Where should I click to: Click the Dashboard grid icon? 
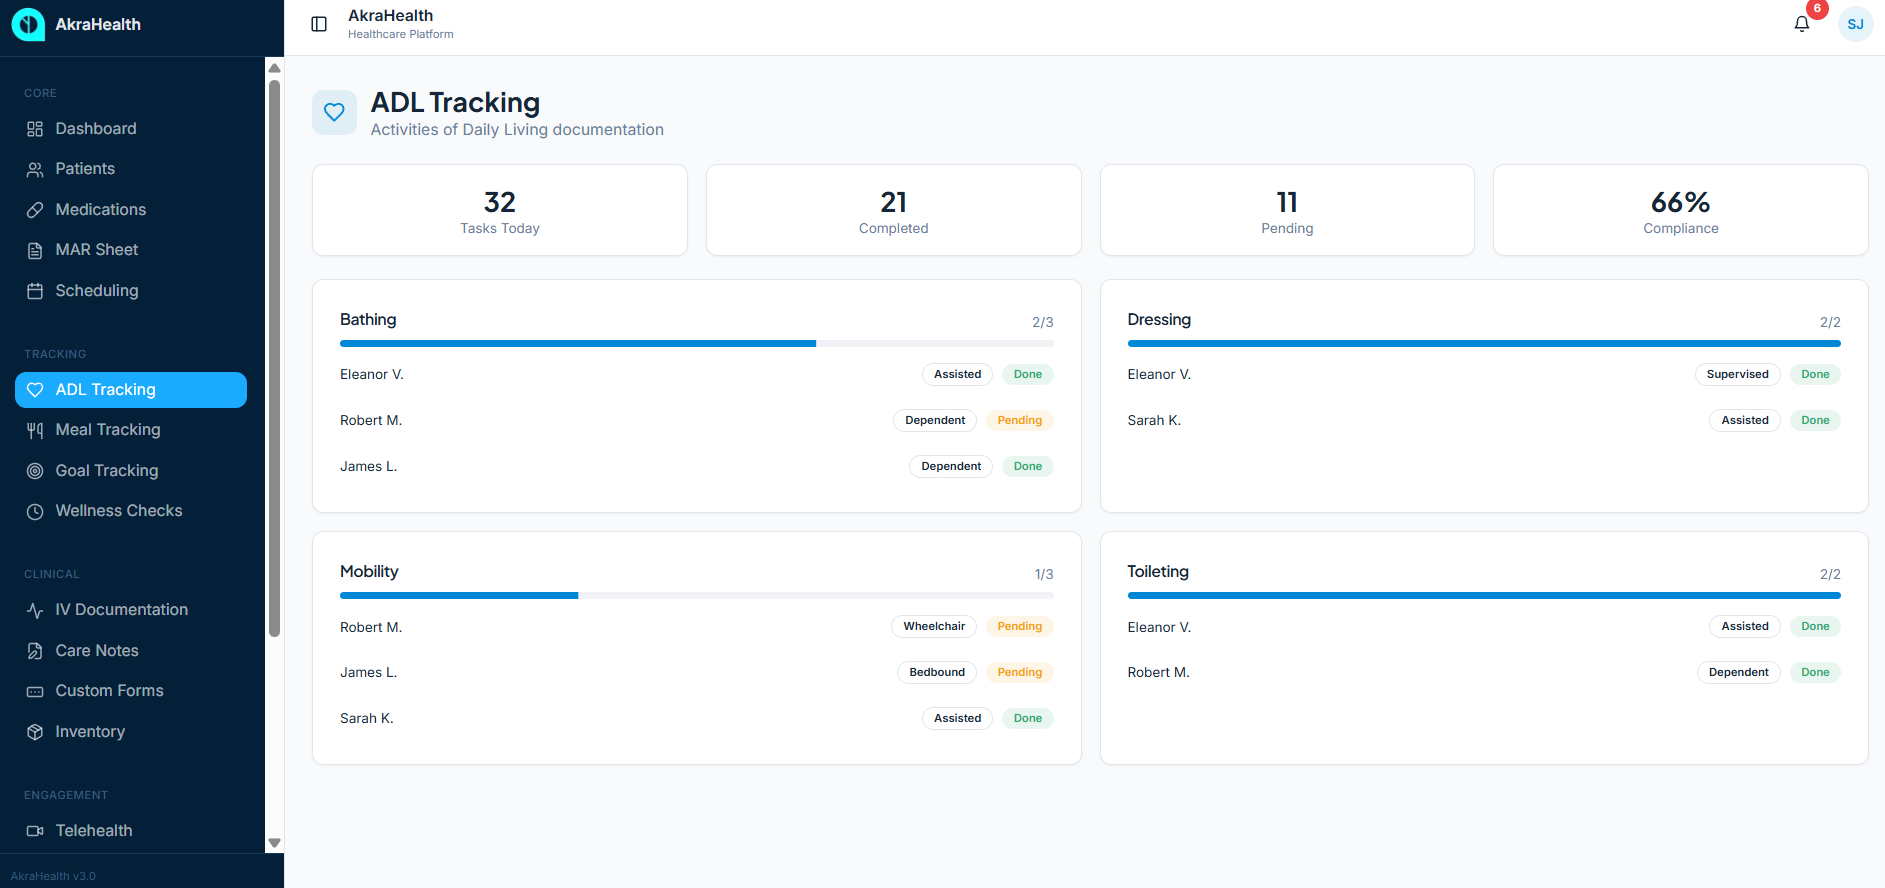(x=35, y=129)
